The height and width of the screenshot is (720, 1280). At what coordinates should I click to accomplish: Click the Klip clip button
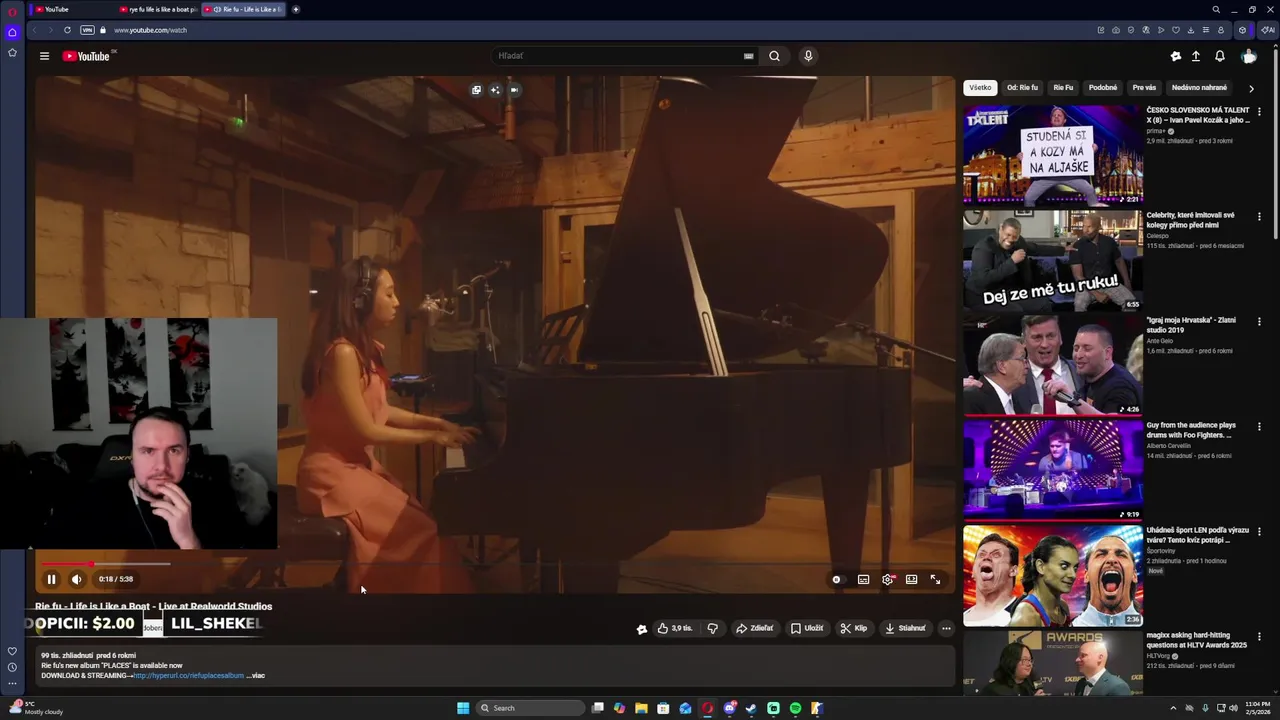point(853,628)
